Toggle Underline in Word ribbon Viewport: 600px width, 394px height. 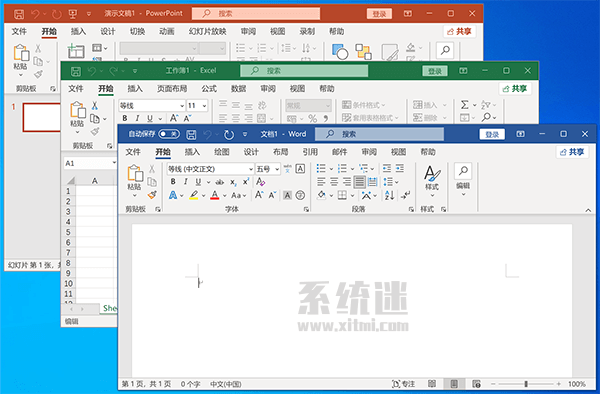coord(198,182)
